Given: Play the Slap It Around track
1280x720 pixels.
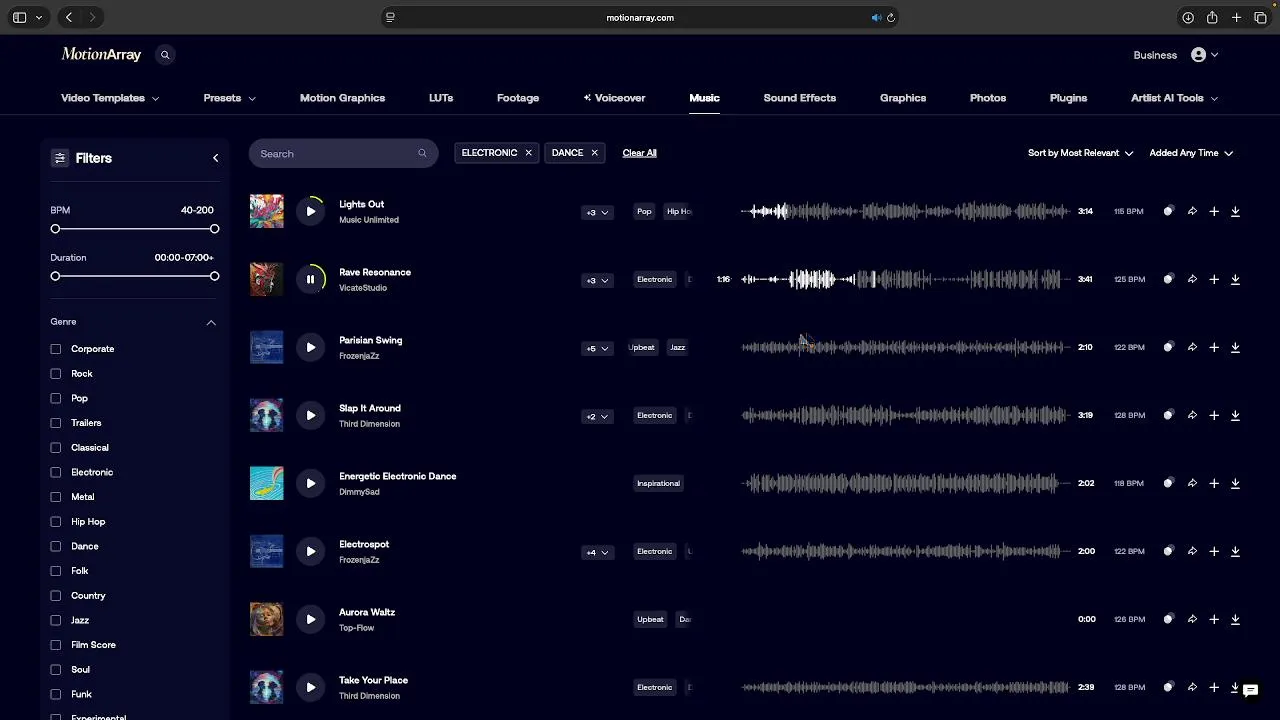Looking at the screenshot, I should click(x=310, y=415).
